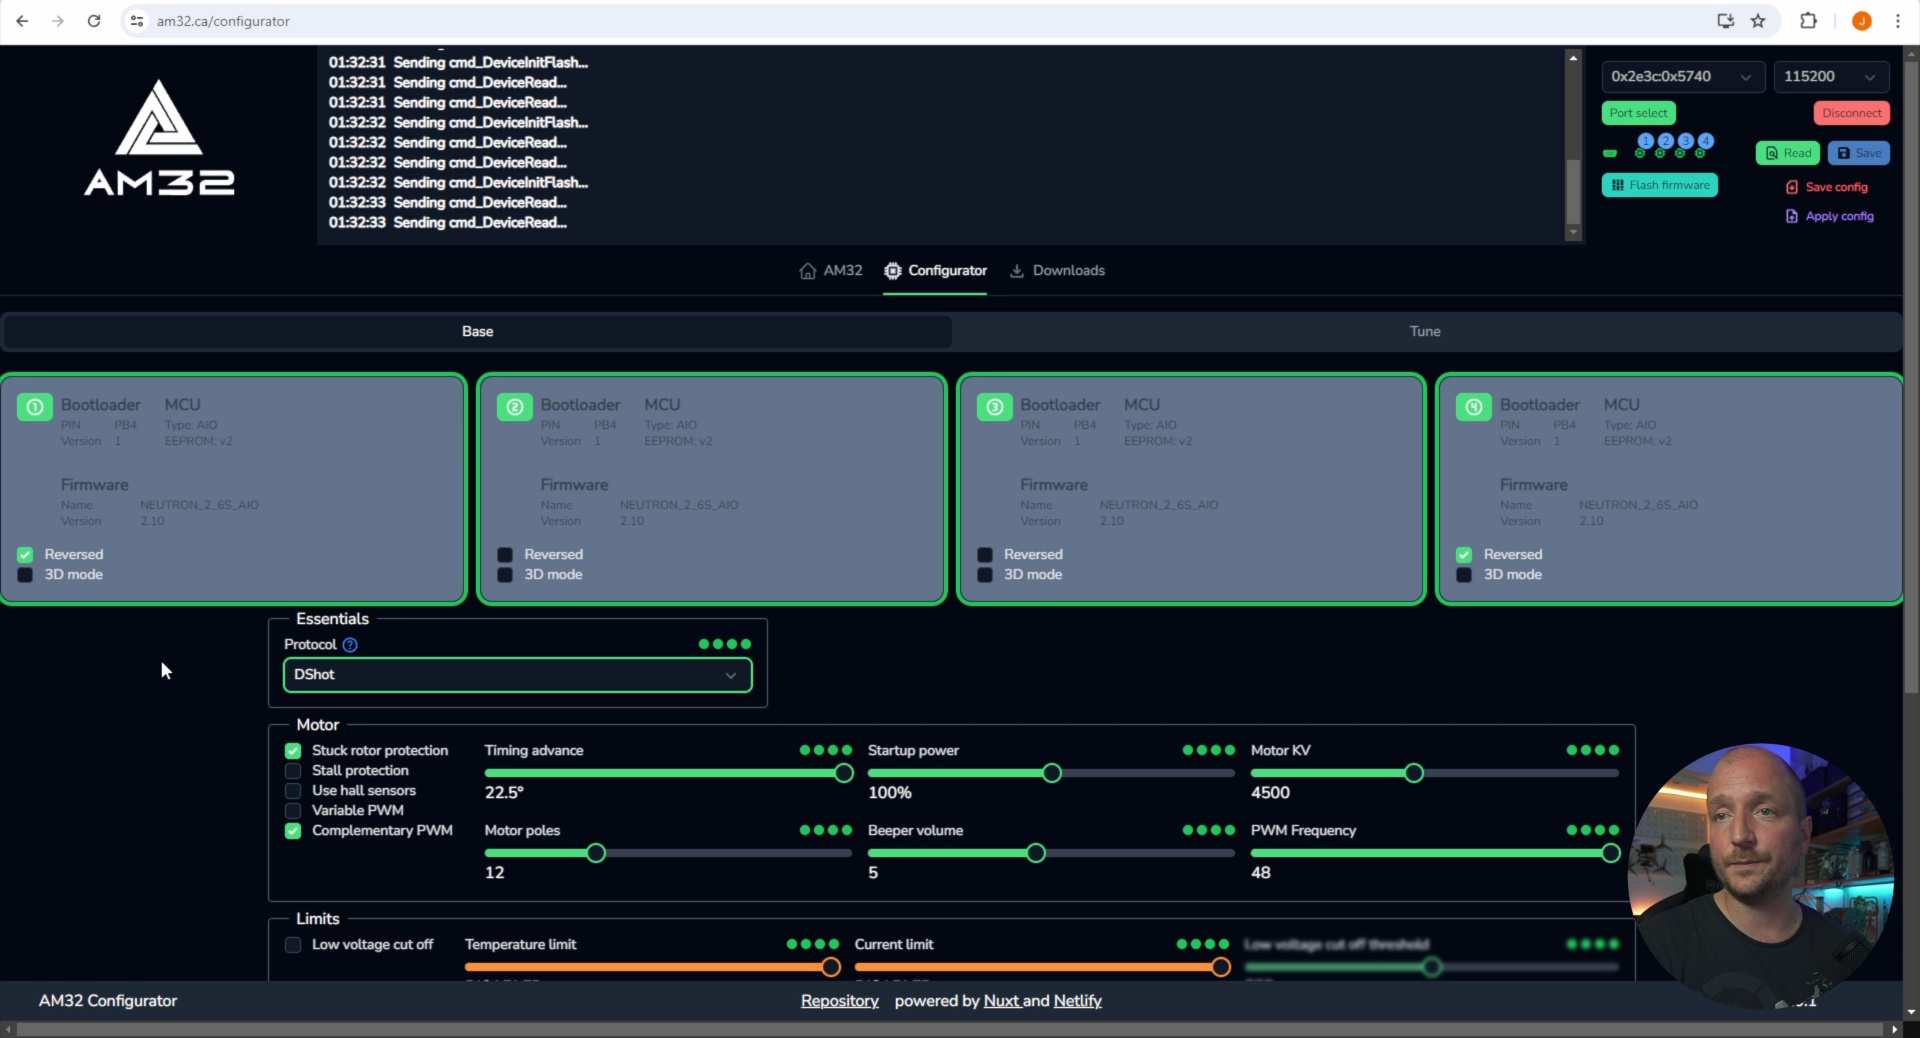Bookmark this page with the star icon
Viewport: 1920px width, 1038px height.
pyautogui.click(x=1758, y=21)
